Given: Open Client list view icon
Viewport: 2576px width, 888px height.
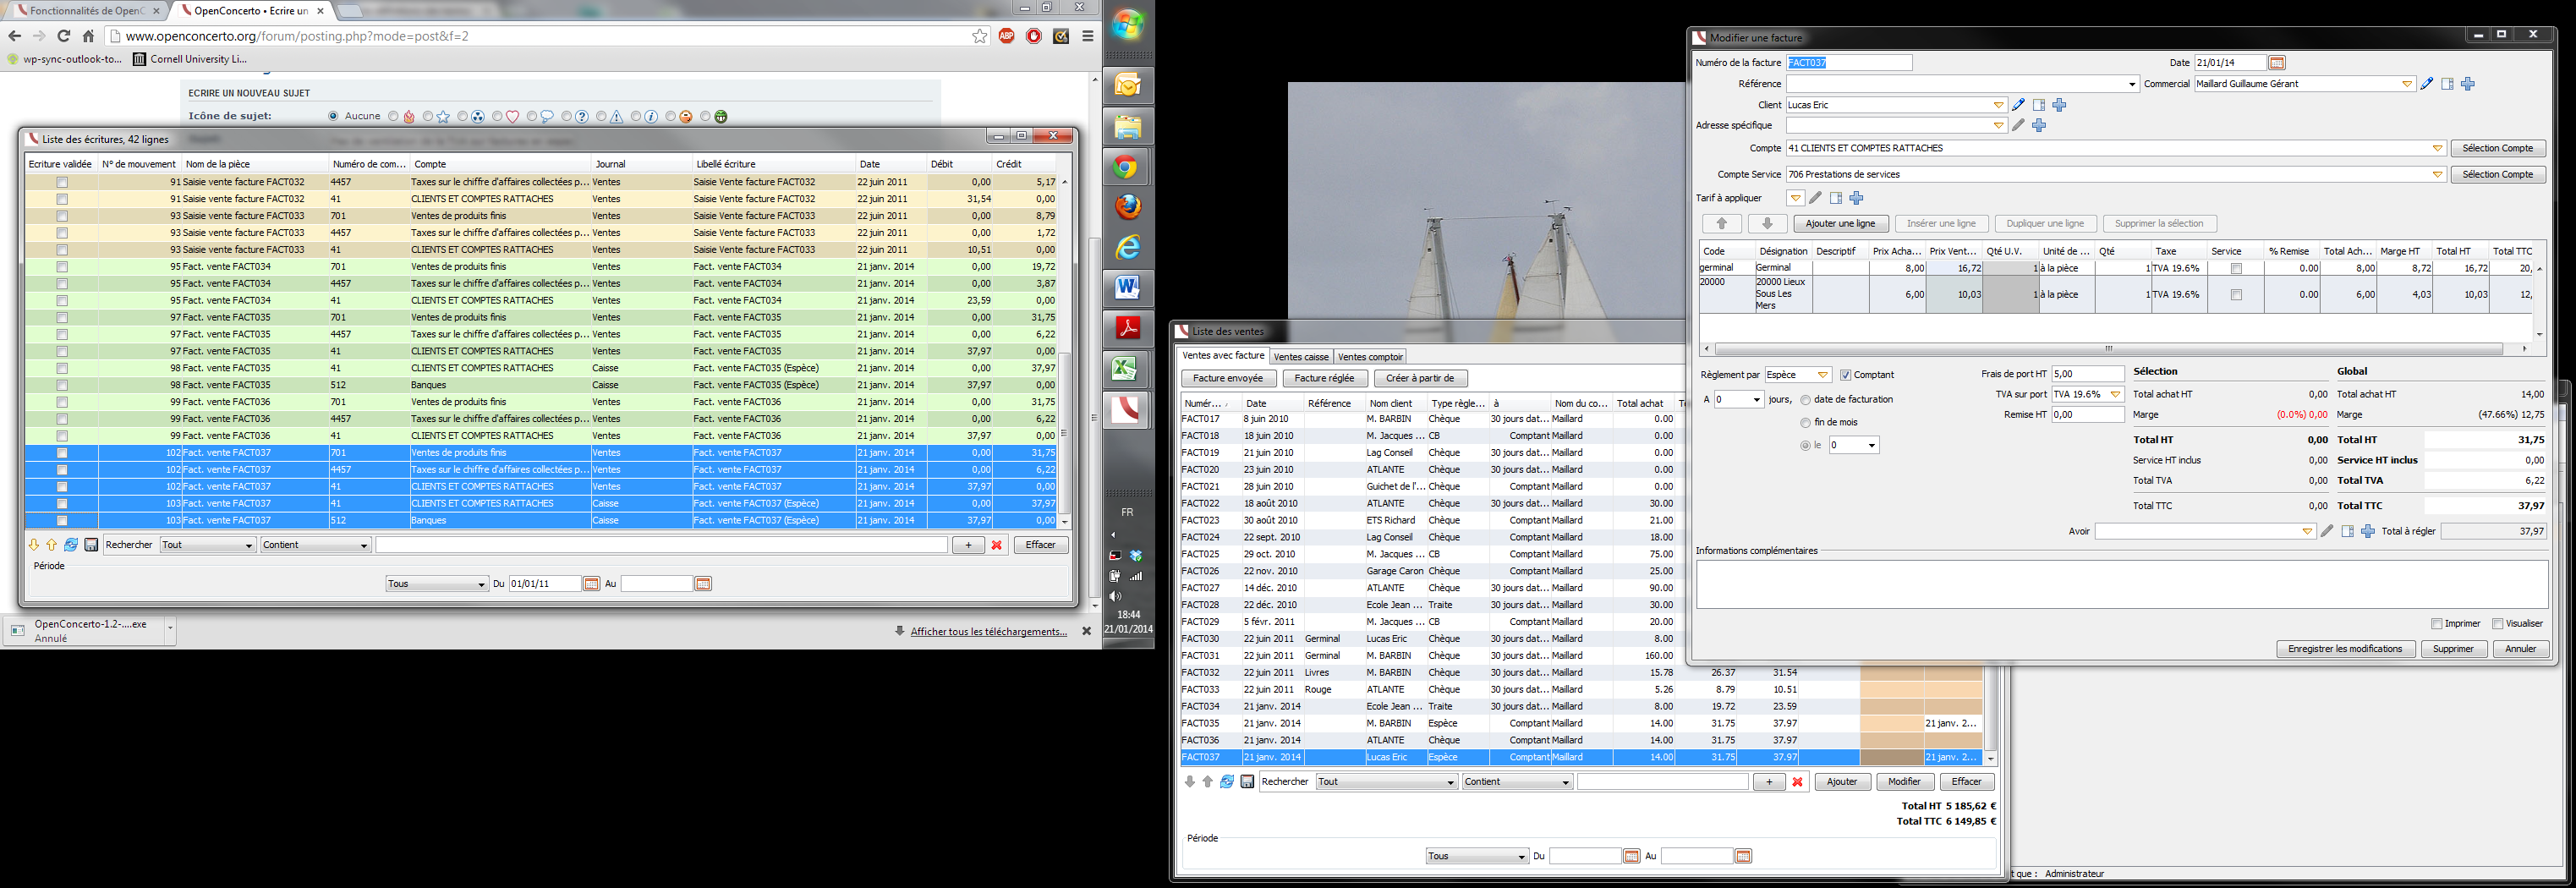Looking at the screenshot, I should (2039, 105).
